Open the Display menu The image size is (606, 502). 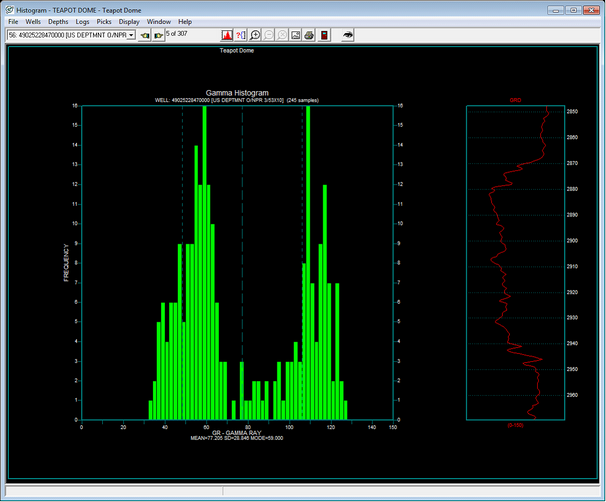129,21
